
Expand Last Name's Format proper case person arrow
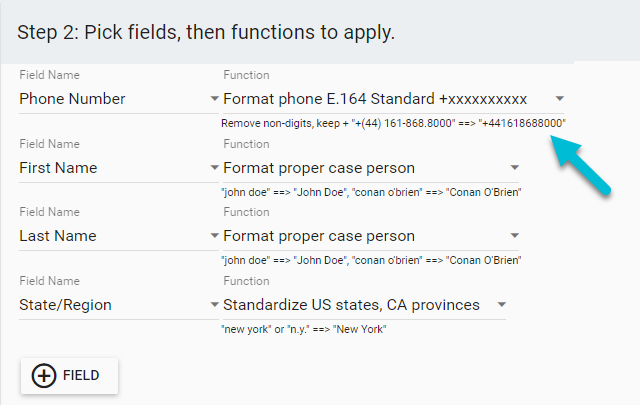[515, 236]
